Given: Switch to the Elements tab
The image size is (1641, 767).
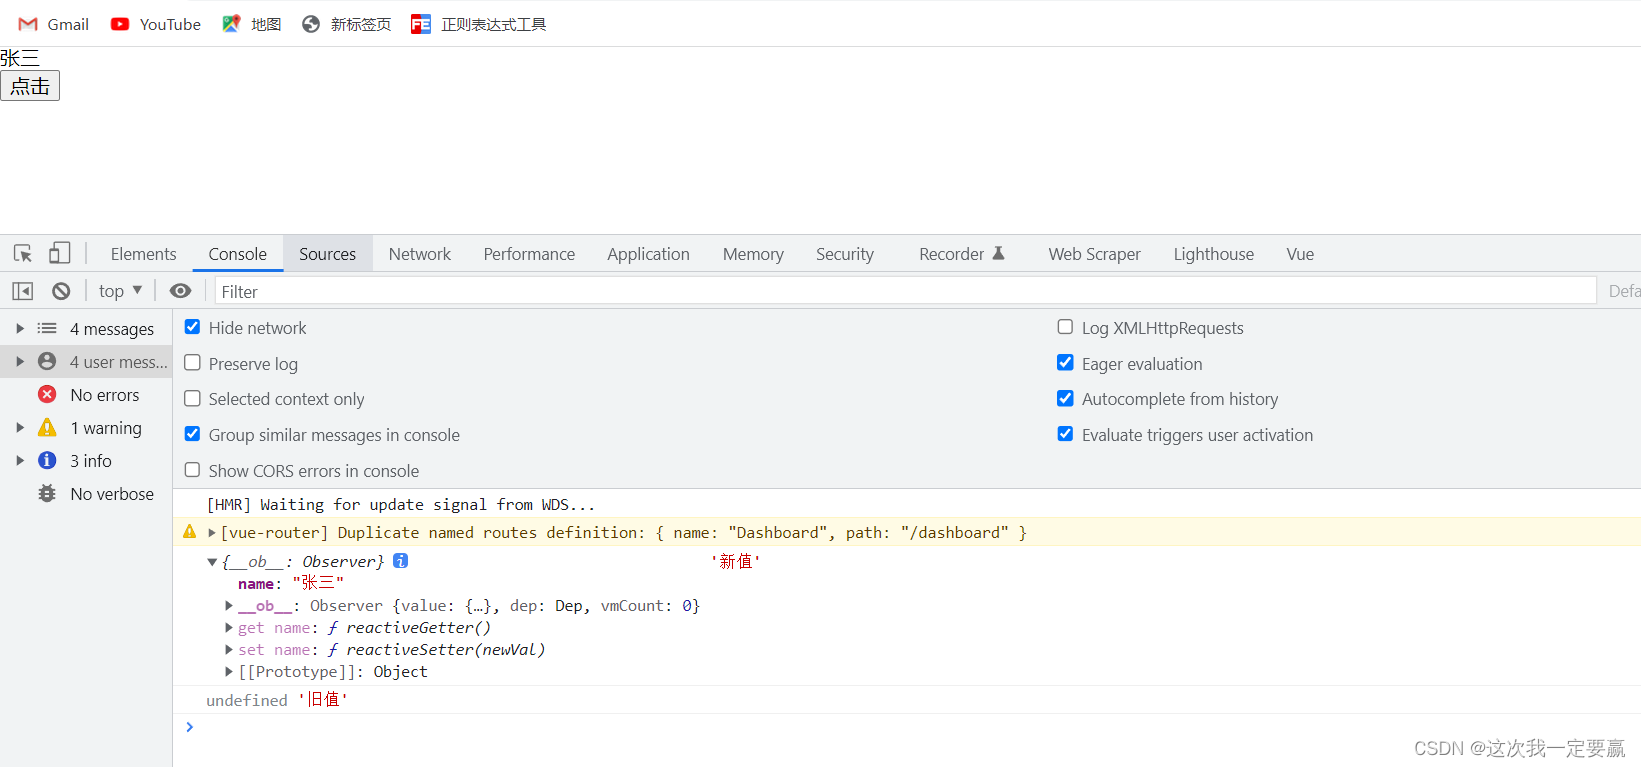Looking at the screenshot, I should [x=143, y=254].
